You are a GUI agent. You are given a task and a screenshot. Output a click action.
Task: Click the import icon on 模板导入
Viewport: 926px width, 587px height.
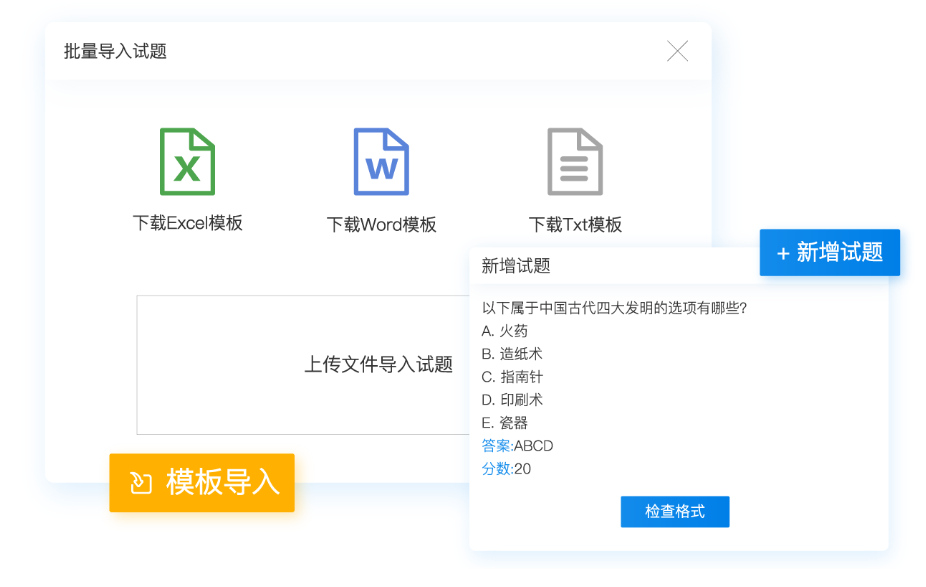[x=141, y=483]
